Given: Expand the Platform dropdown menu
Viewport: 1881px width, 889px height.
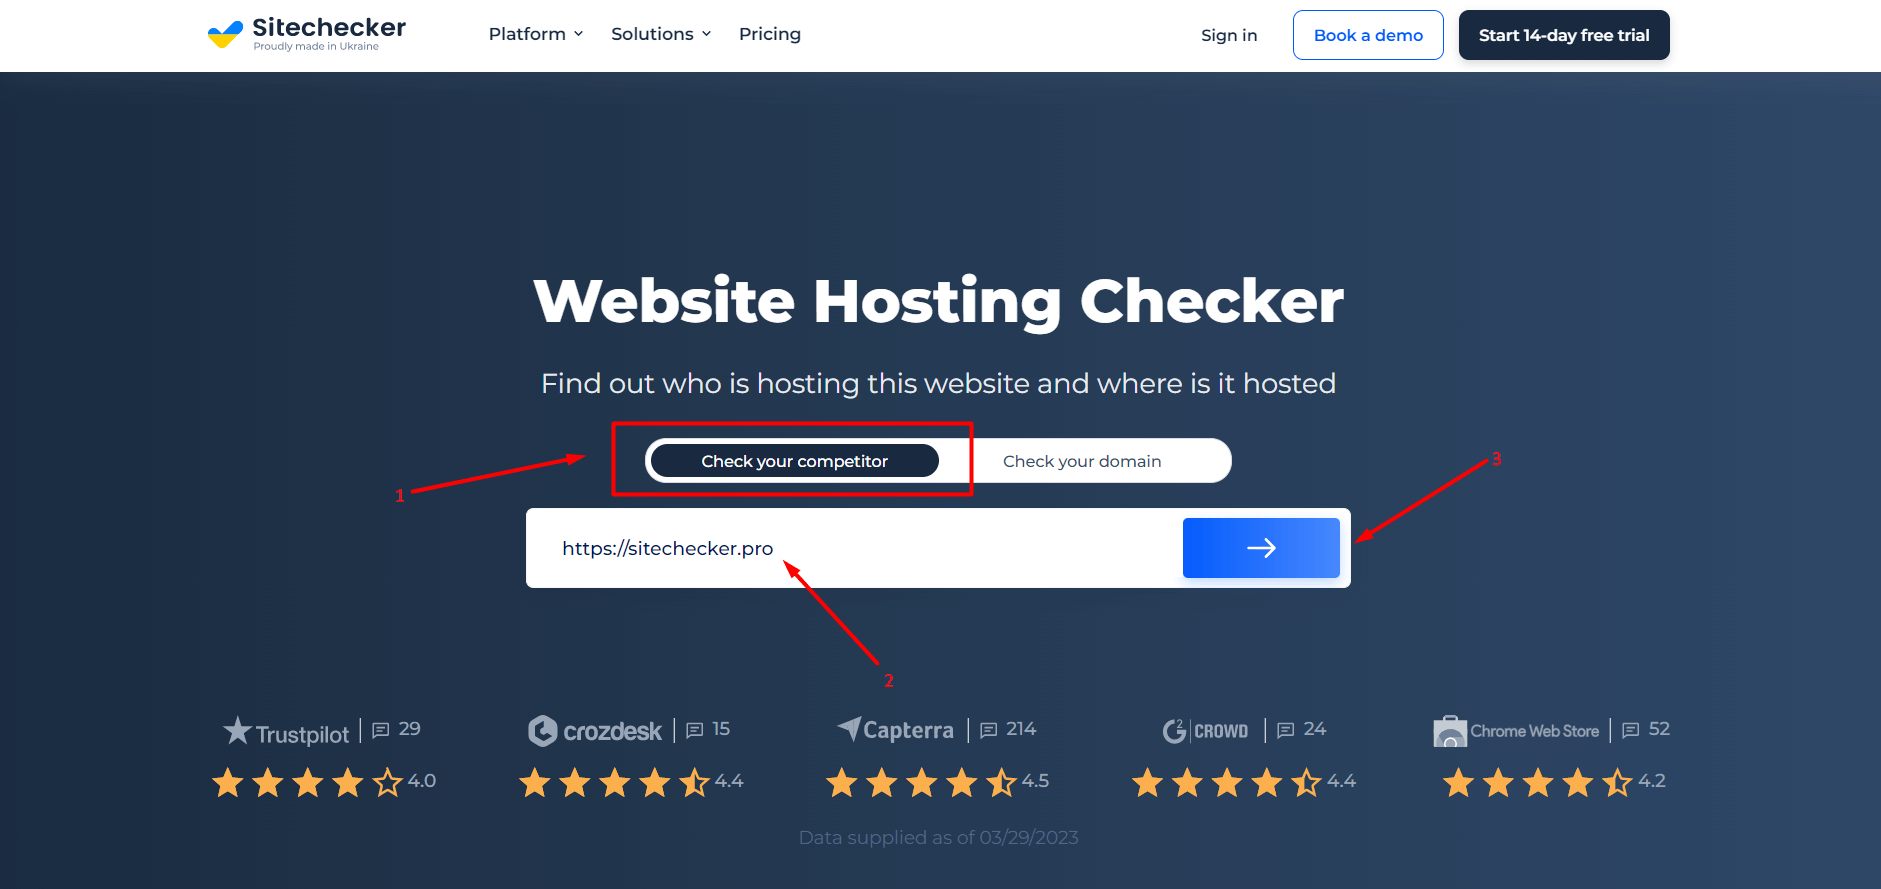Looking at the screenshot, I should click(x=536, y=34).
